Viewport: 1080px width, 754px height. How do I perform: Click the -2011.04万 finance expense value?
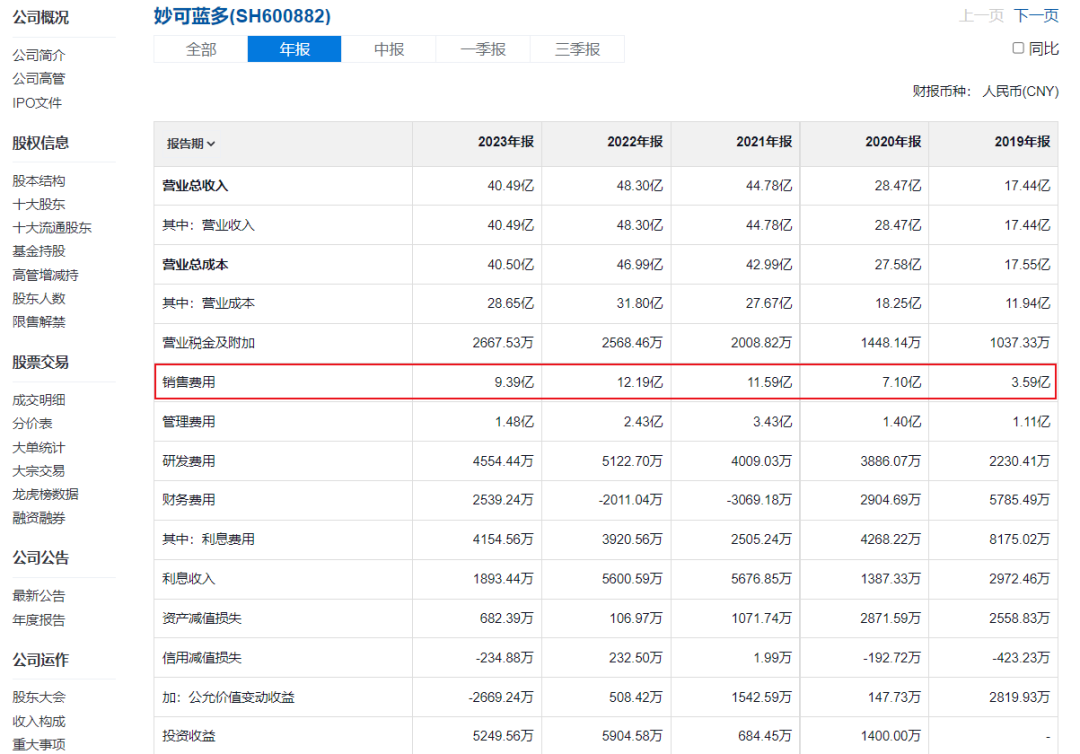tap(630, 500)
